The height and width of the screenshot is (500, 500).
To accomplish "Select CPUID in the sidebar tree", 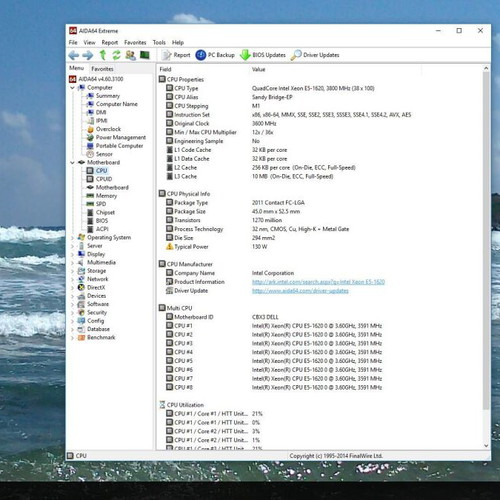I will (104, 179).
